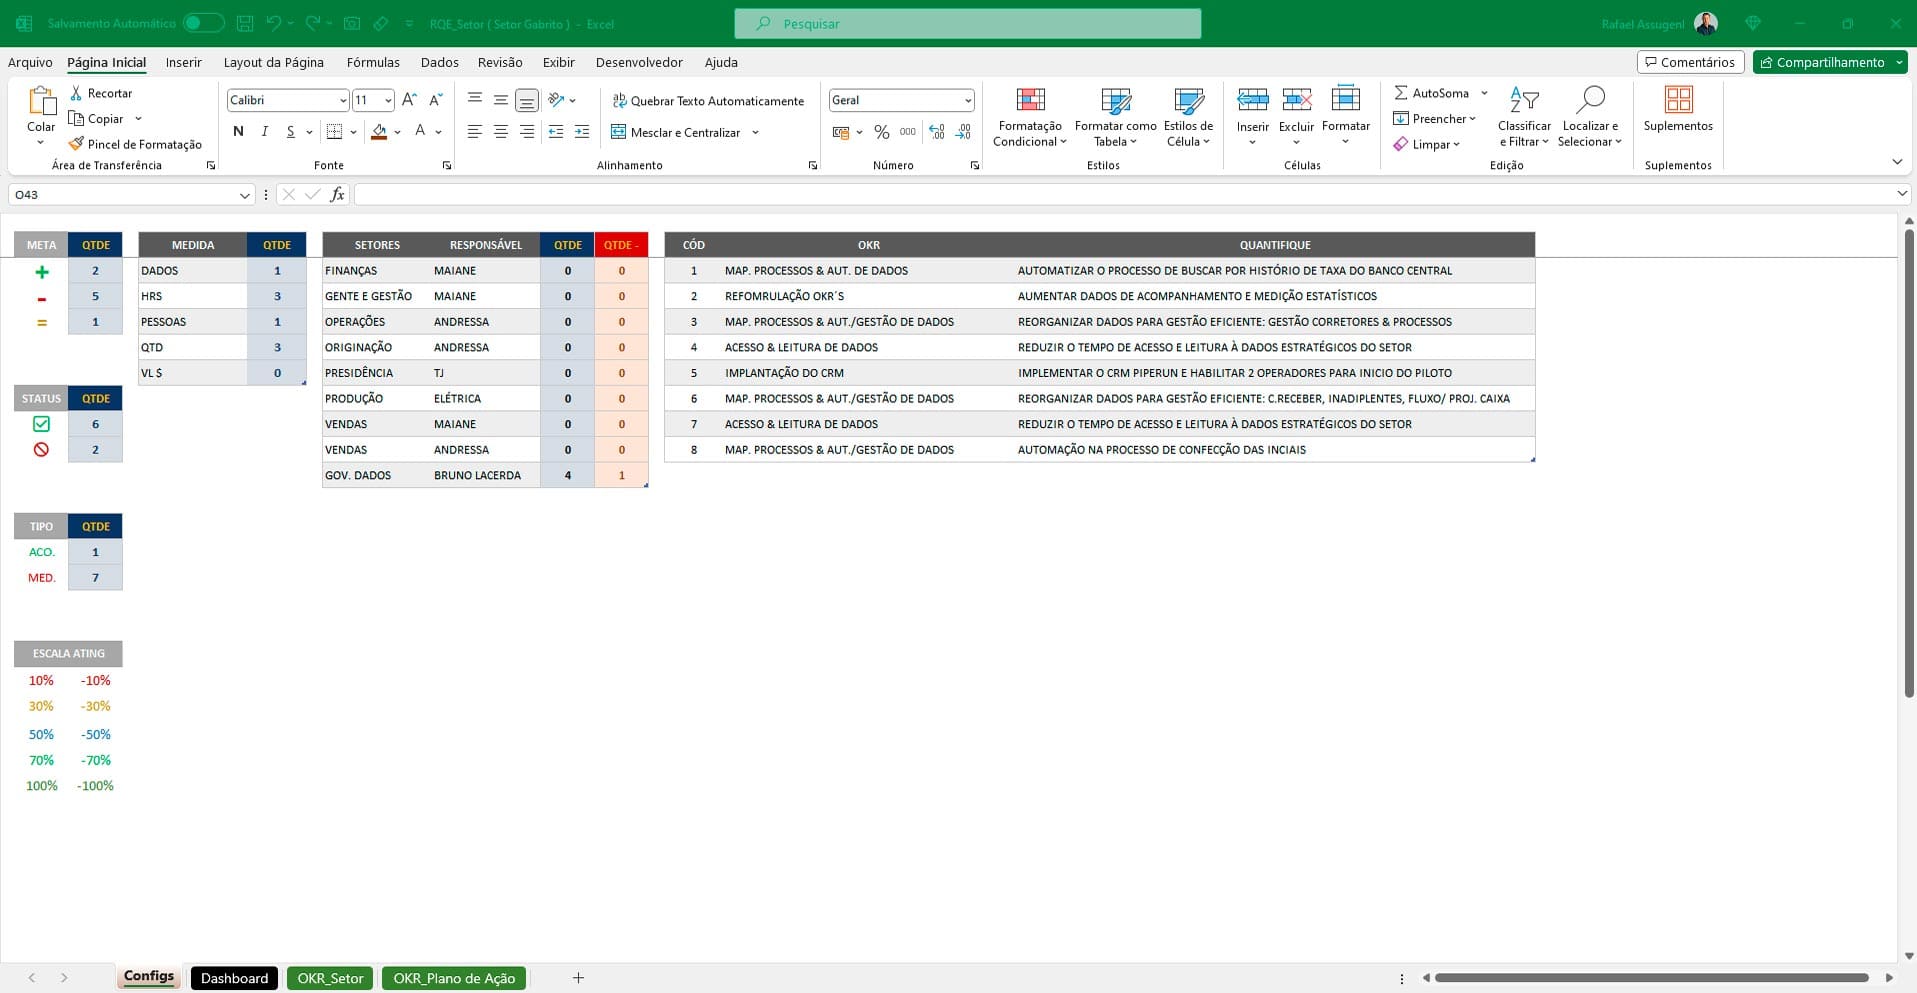Apply percent style format
This screenshot has height=993, width=1917.
(881, 132)
